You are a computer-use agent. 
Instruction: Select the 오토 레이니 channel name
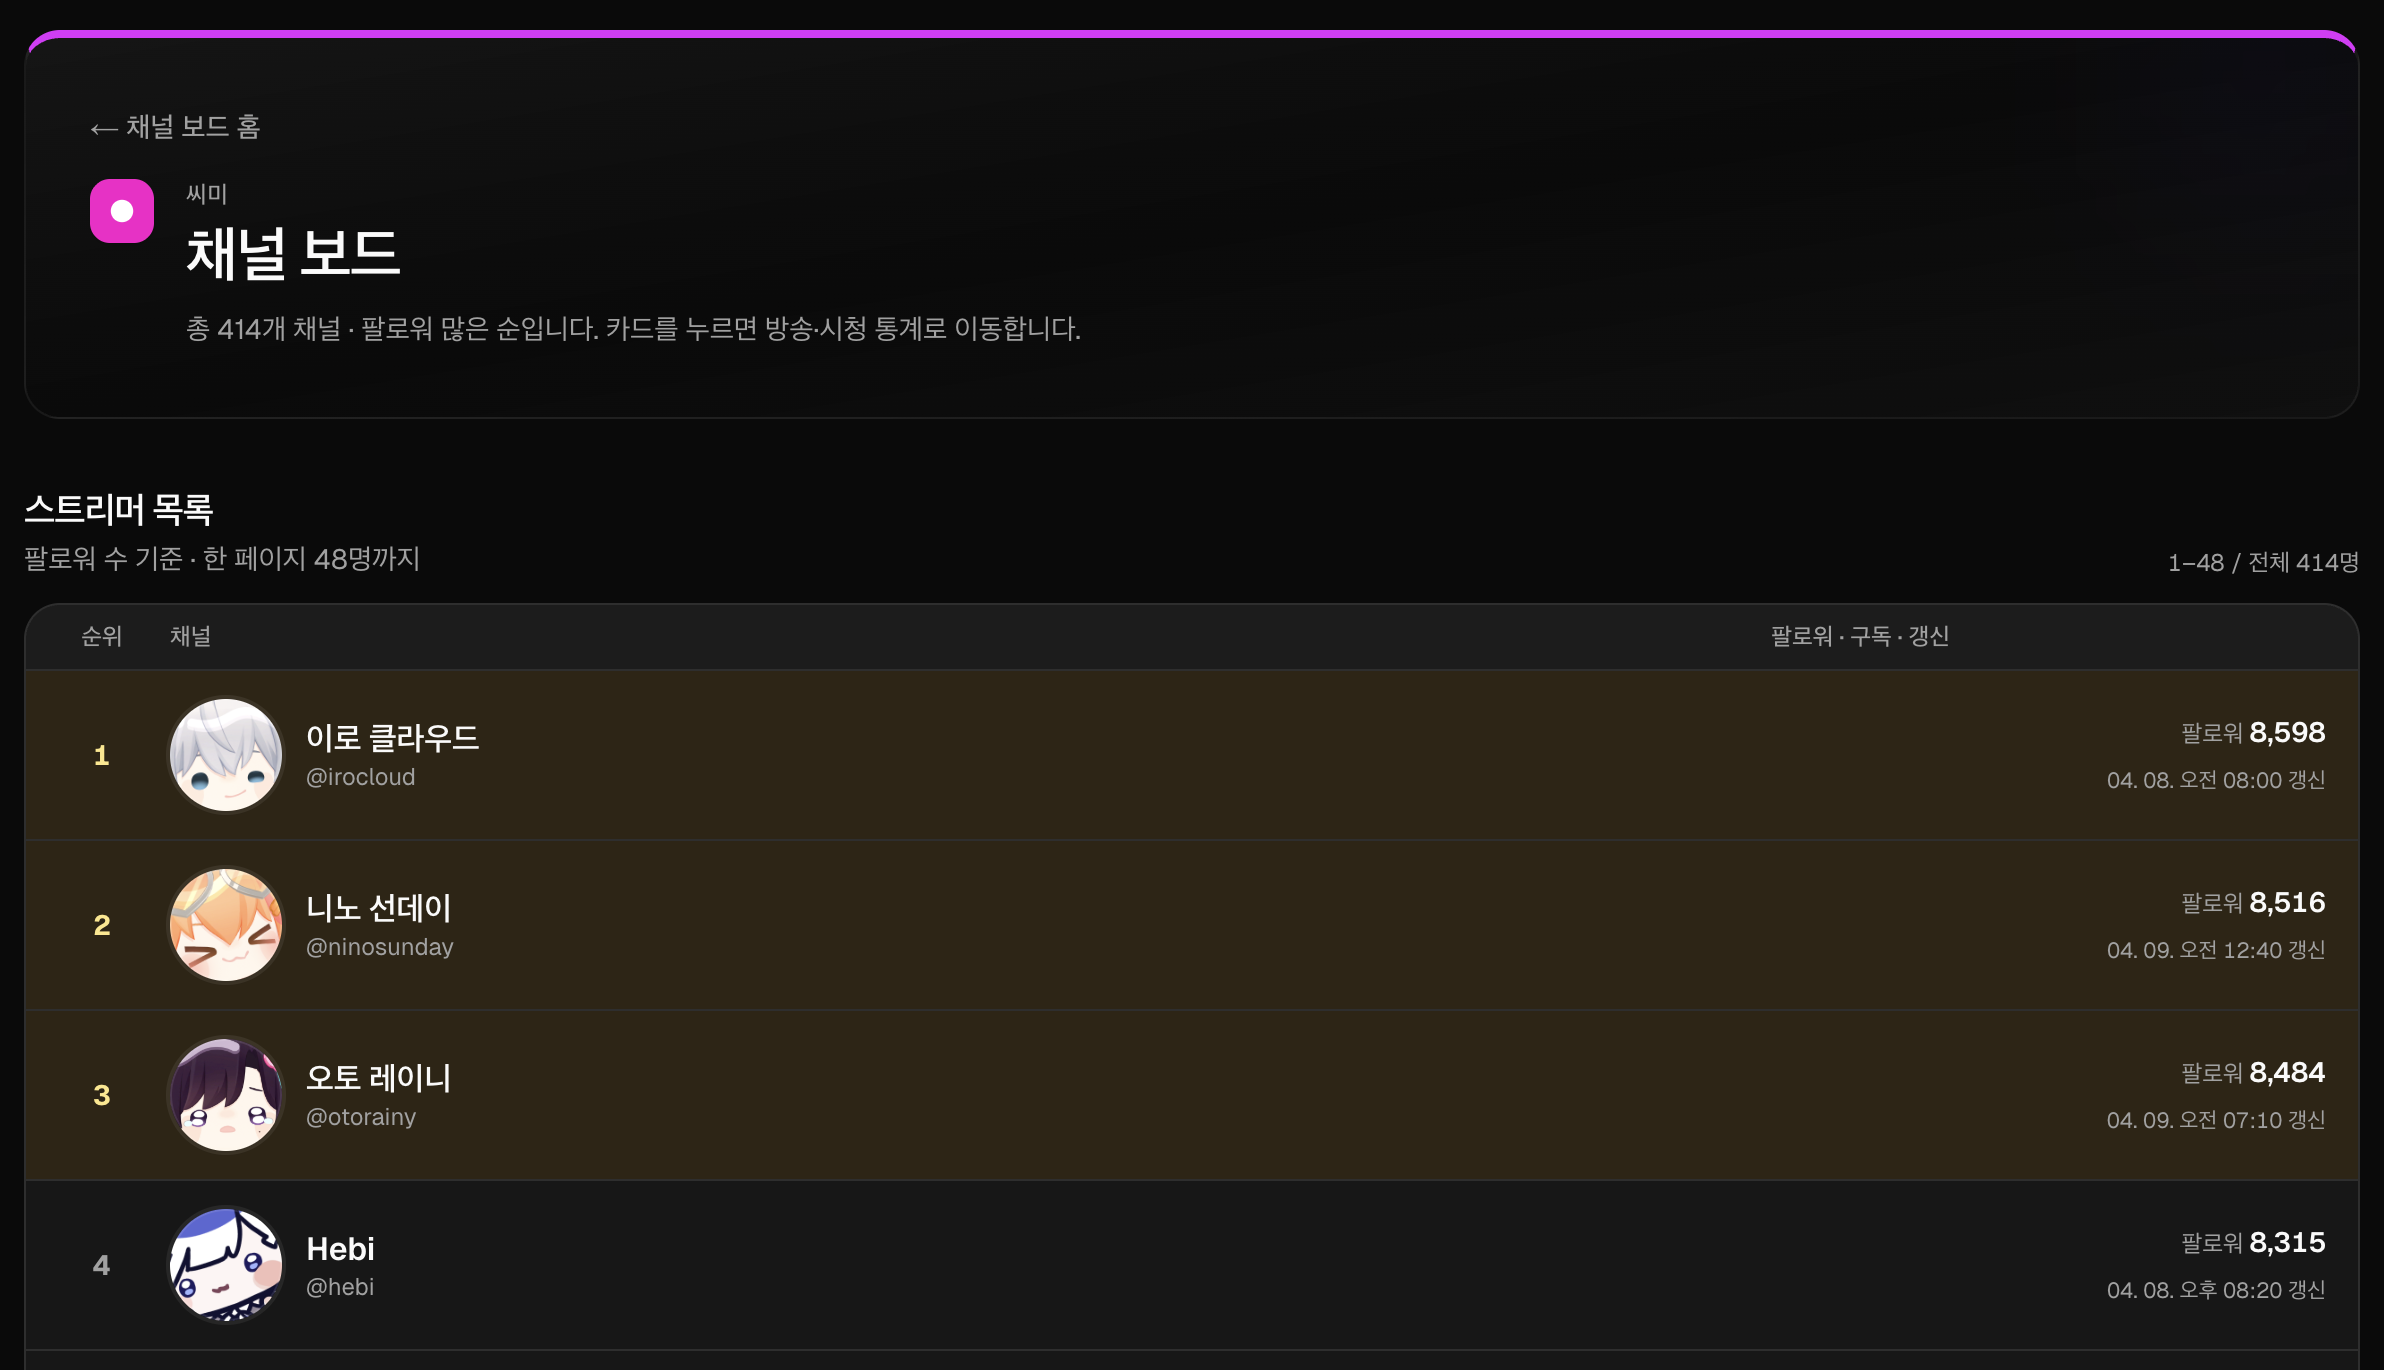coord(379,1078)
